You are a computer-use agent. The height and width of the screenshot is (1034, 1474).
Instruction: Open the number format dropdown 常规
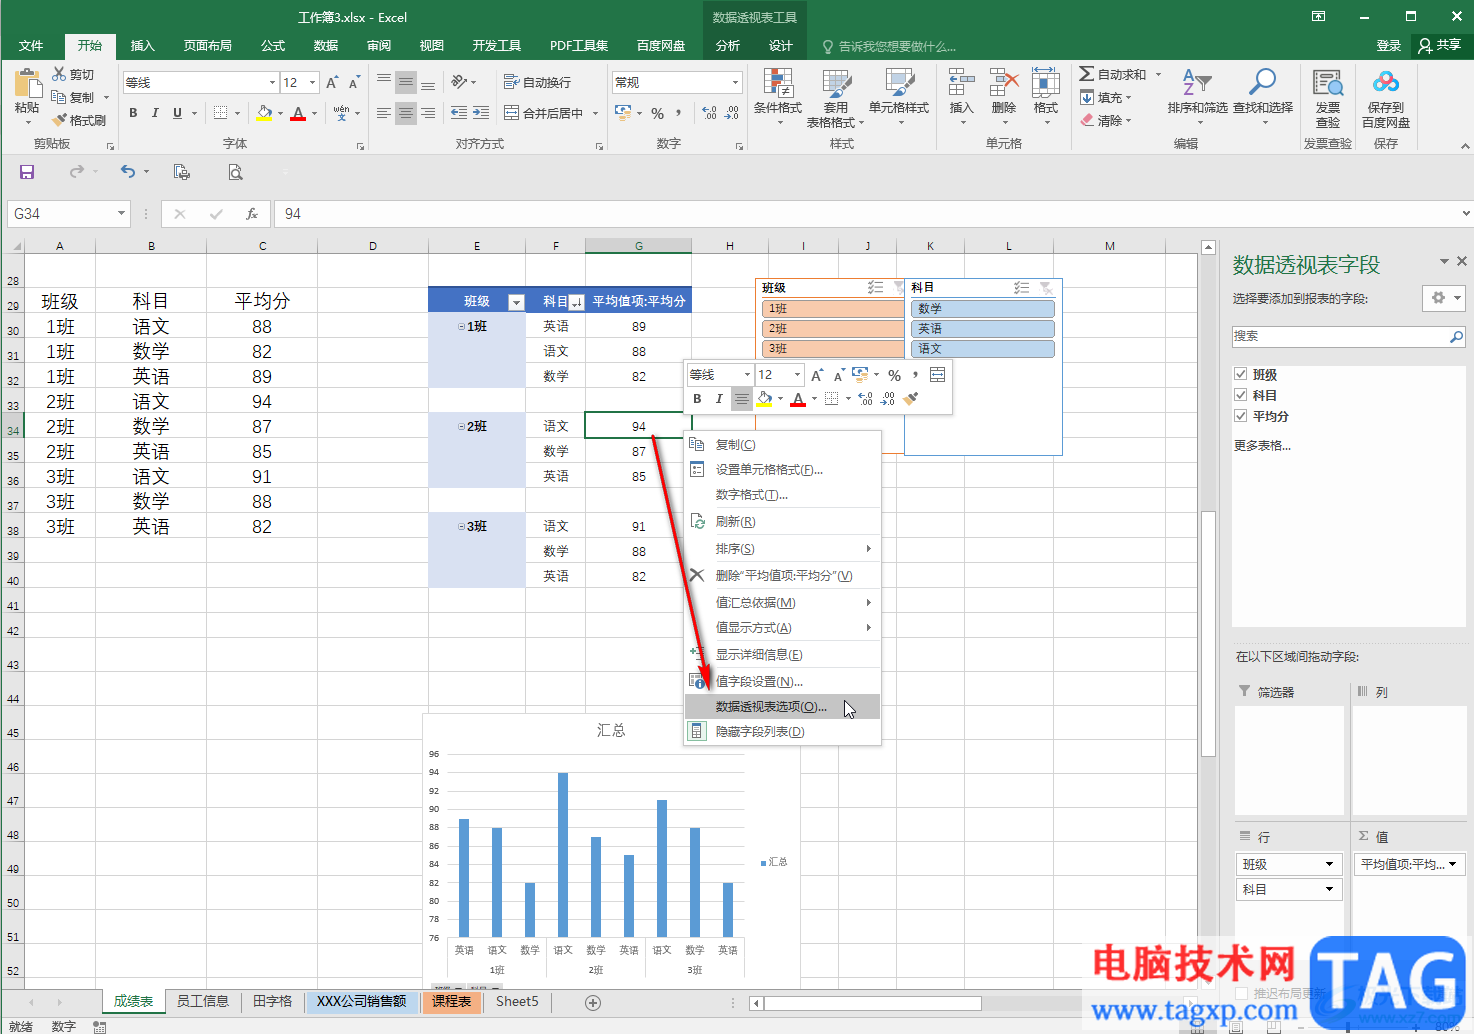tap(735, 83)
